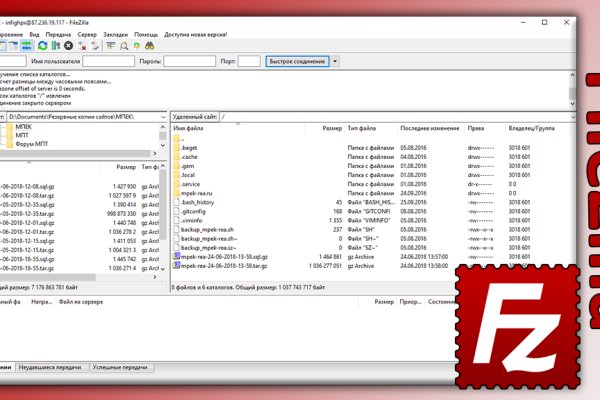
Task: Toggle the transfer queue pane display
Action: point(27,46)
